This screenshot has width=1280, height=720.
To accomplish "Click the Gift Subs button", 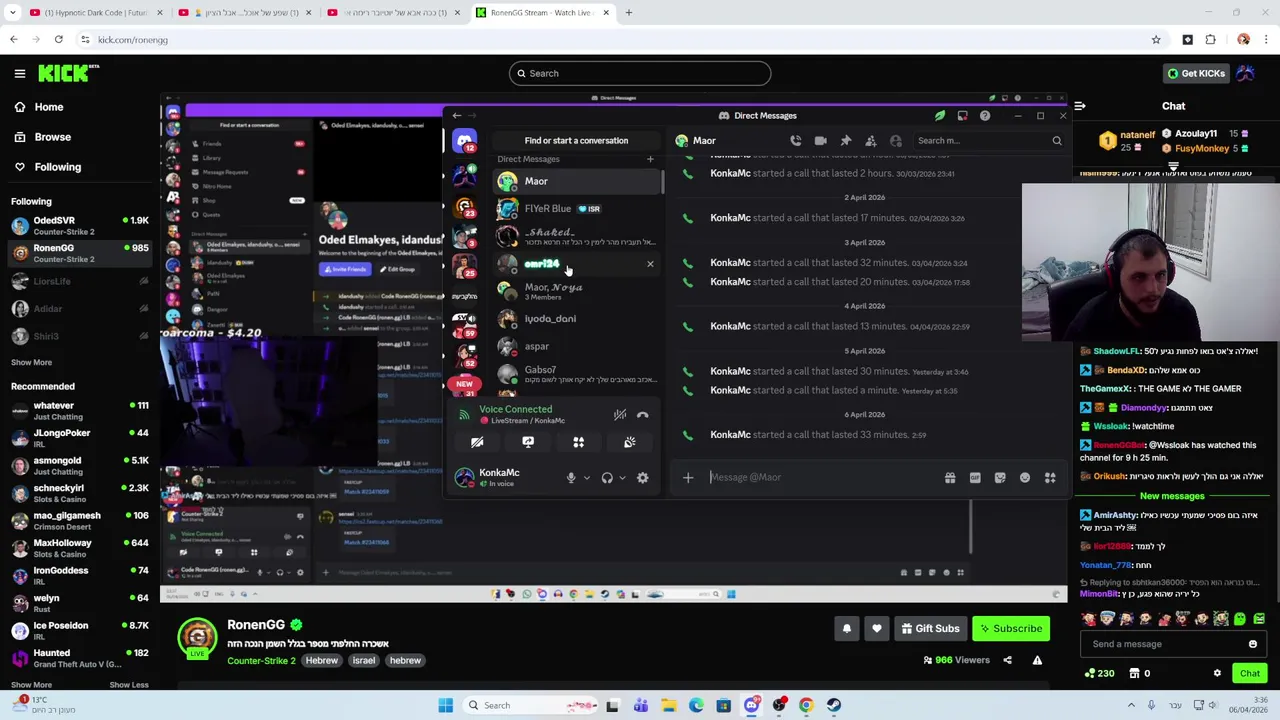I will 930,628.
